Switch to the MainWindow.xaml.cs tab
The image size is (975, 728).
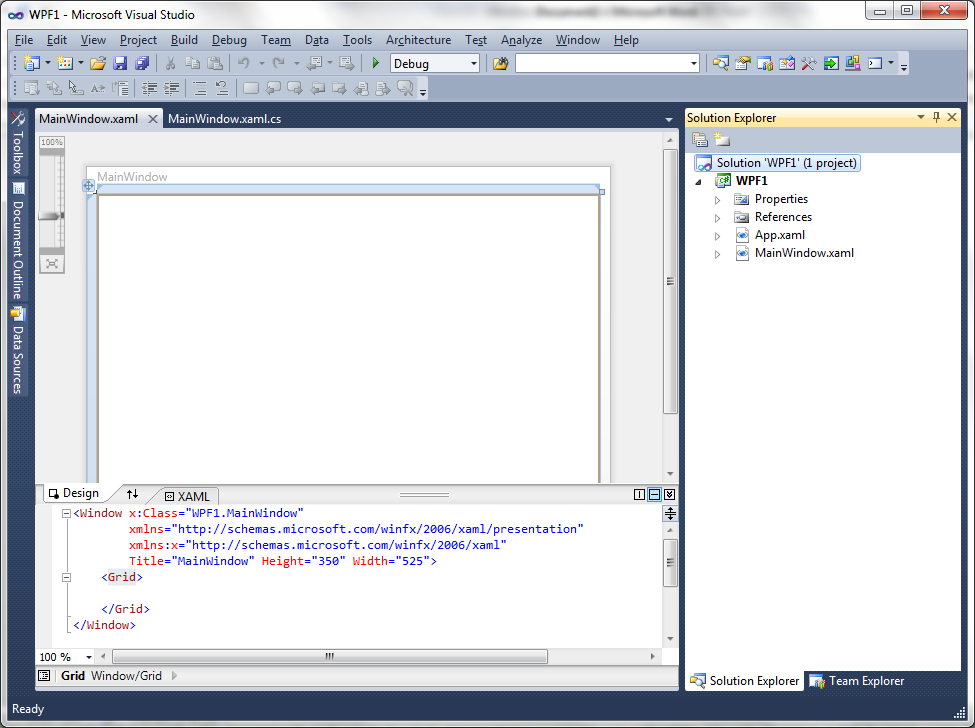[x=224, y=119]
